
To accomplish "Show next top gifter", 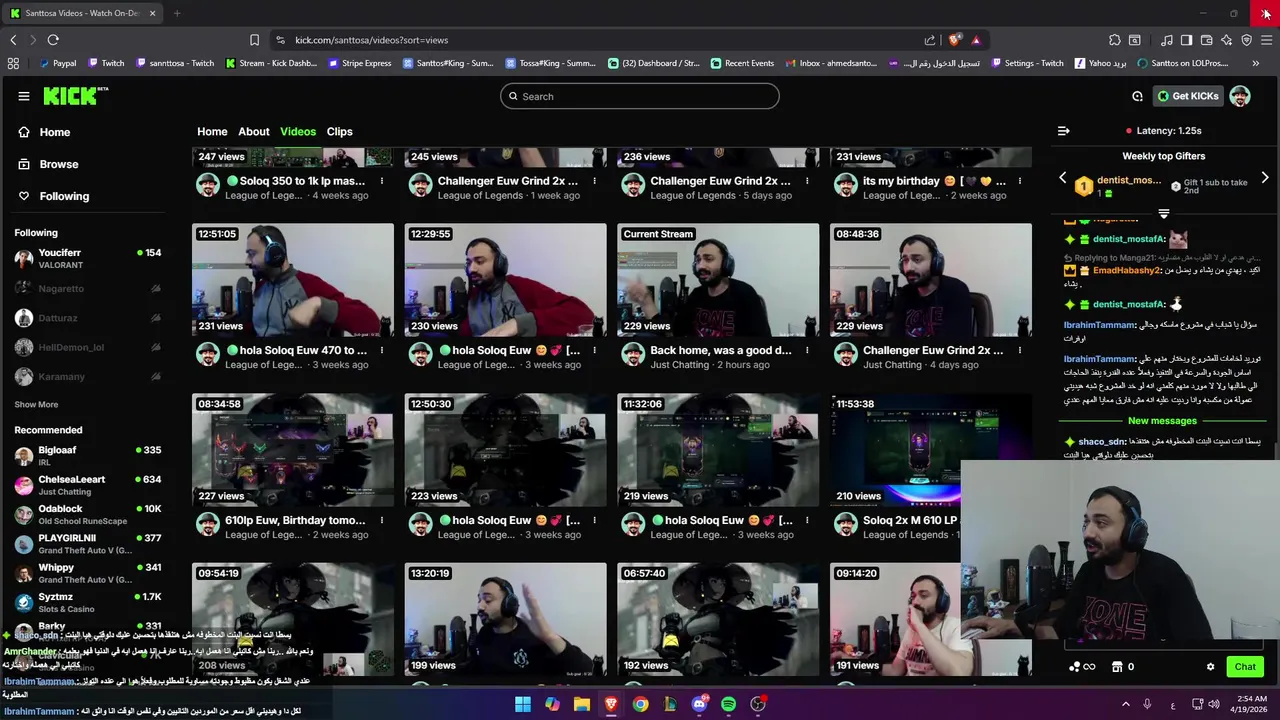I will [1265, 178].
